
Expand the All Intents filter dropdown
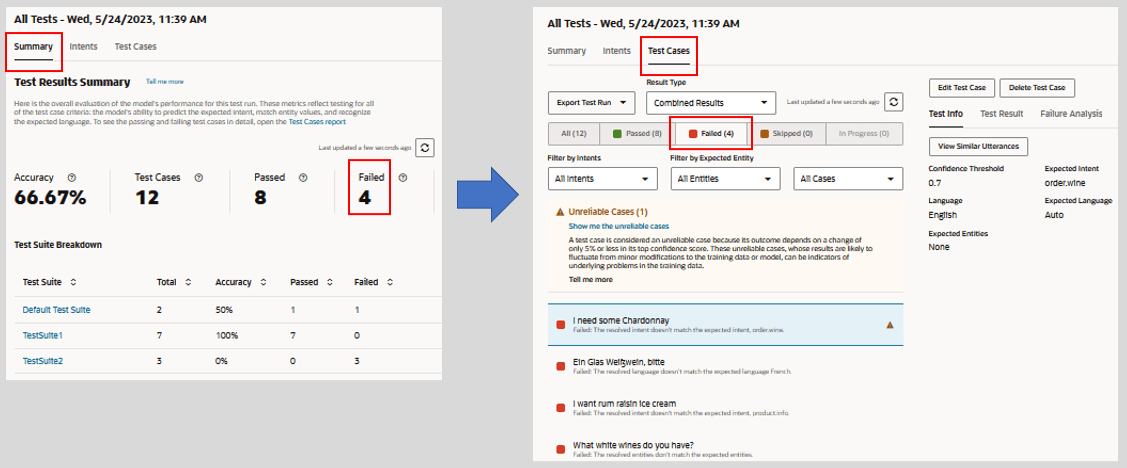(x=603, y=179)
